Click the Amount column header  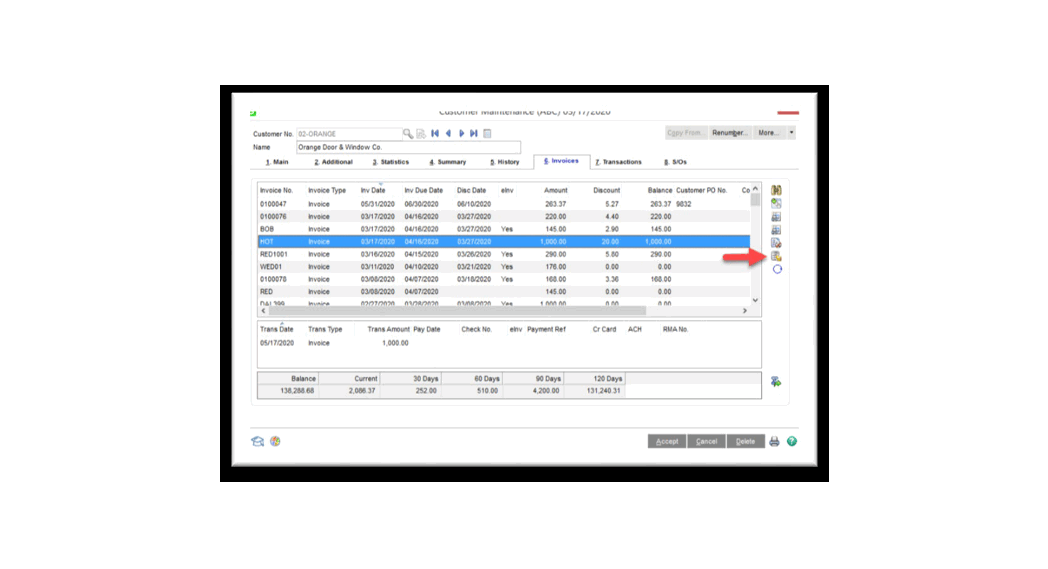coord(555,191)
